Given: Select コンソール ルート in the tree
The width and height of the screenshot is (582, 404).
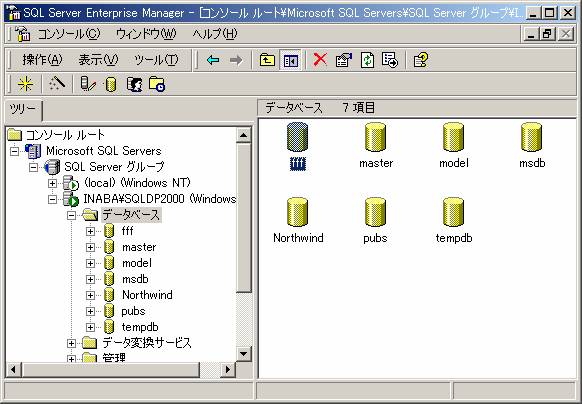Looking at the screenshot, I should pos(65,135).
